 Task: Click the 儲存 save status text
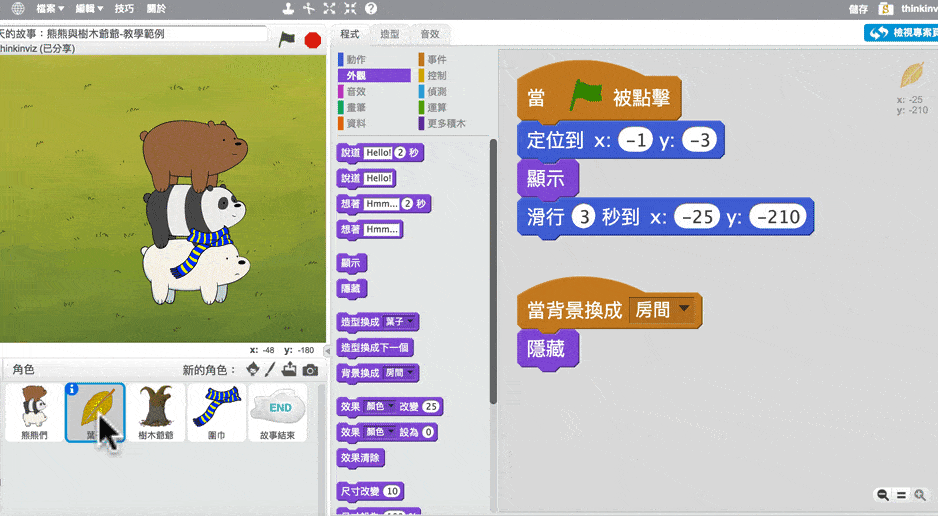(858, 8)
